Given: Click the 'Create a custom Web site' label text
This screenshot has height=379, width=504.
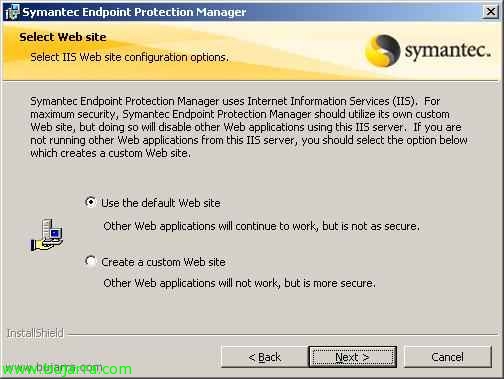Looking at the screenshot, I should tap(163, 262).
